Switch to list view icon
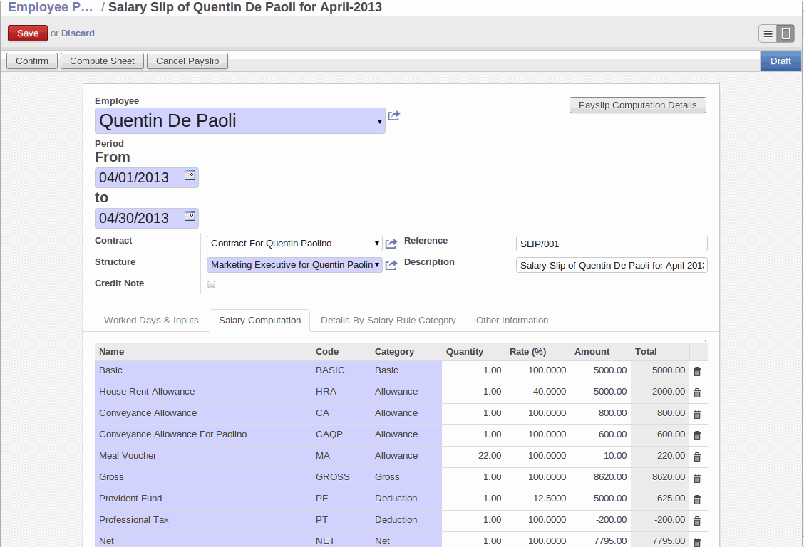 tap(768, 33)
